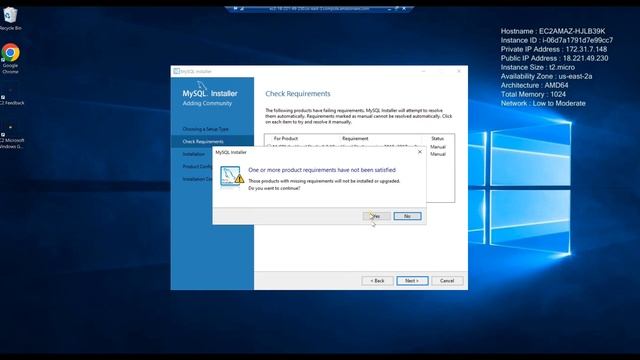The height and width of the screenshot is (360, 640).
Task: Select the Choosing a Setup Type step
Action: 205,129
